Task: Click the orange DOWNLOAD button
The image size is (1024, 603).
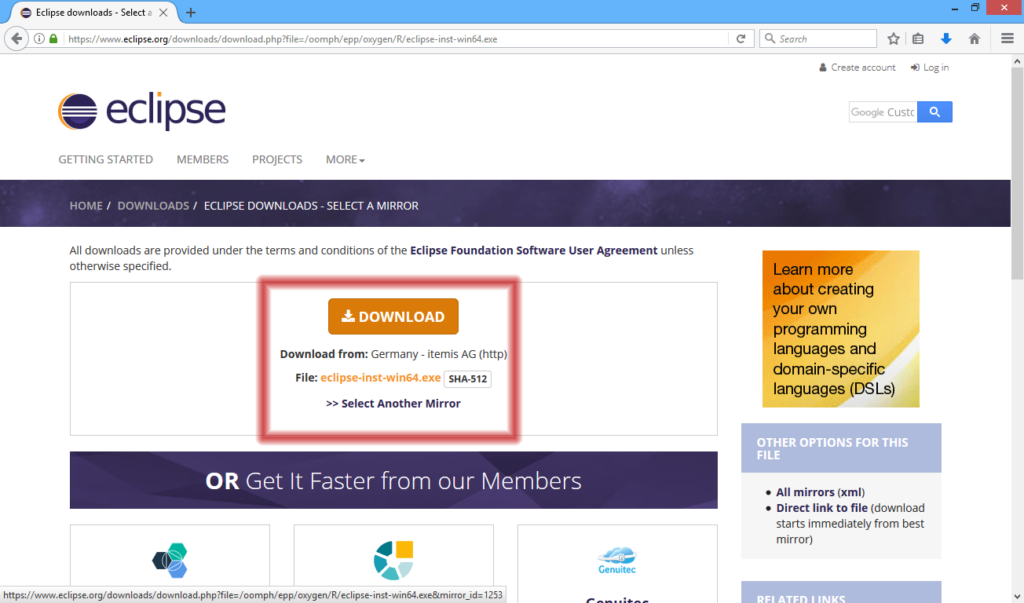Action: tap(393, 316)
